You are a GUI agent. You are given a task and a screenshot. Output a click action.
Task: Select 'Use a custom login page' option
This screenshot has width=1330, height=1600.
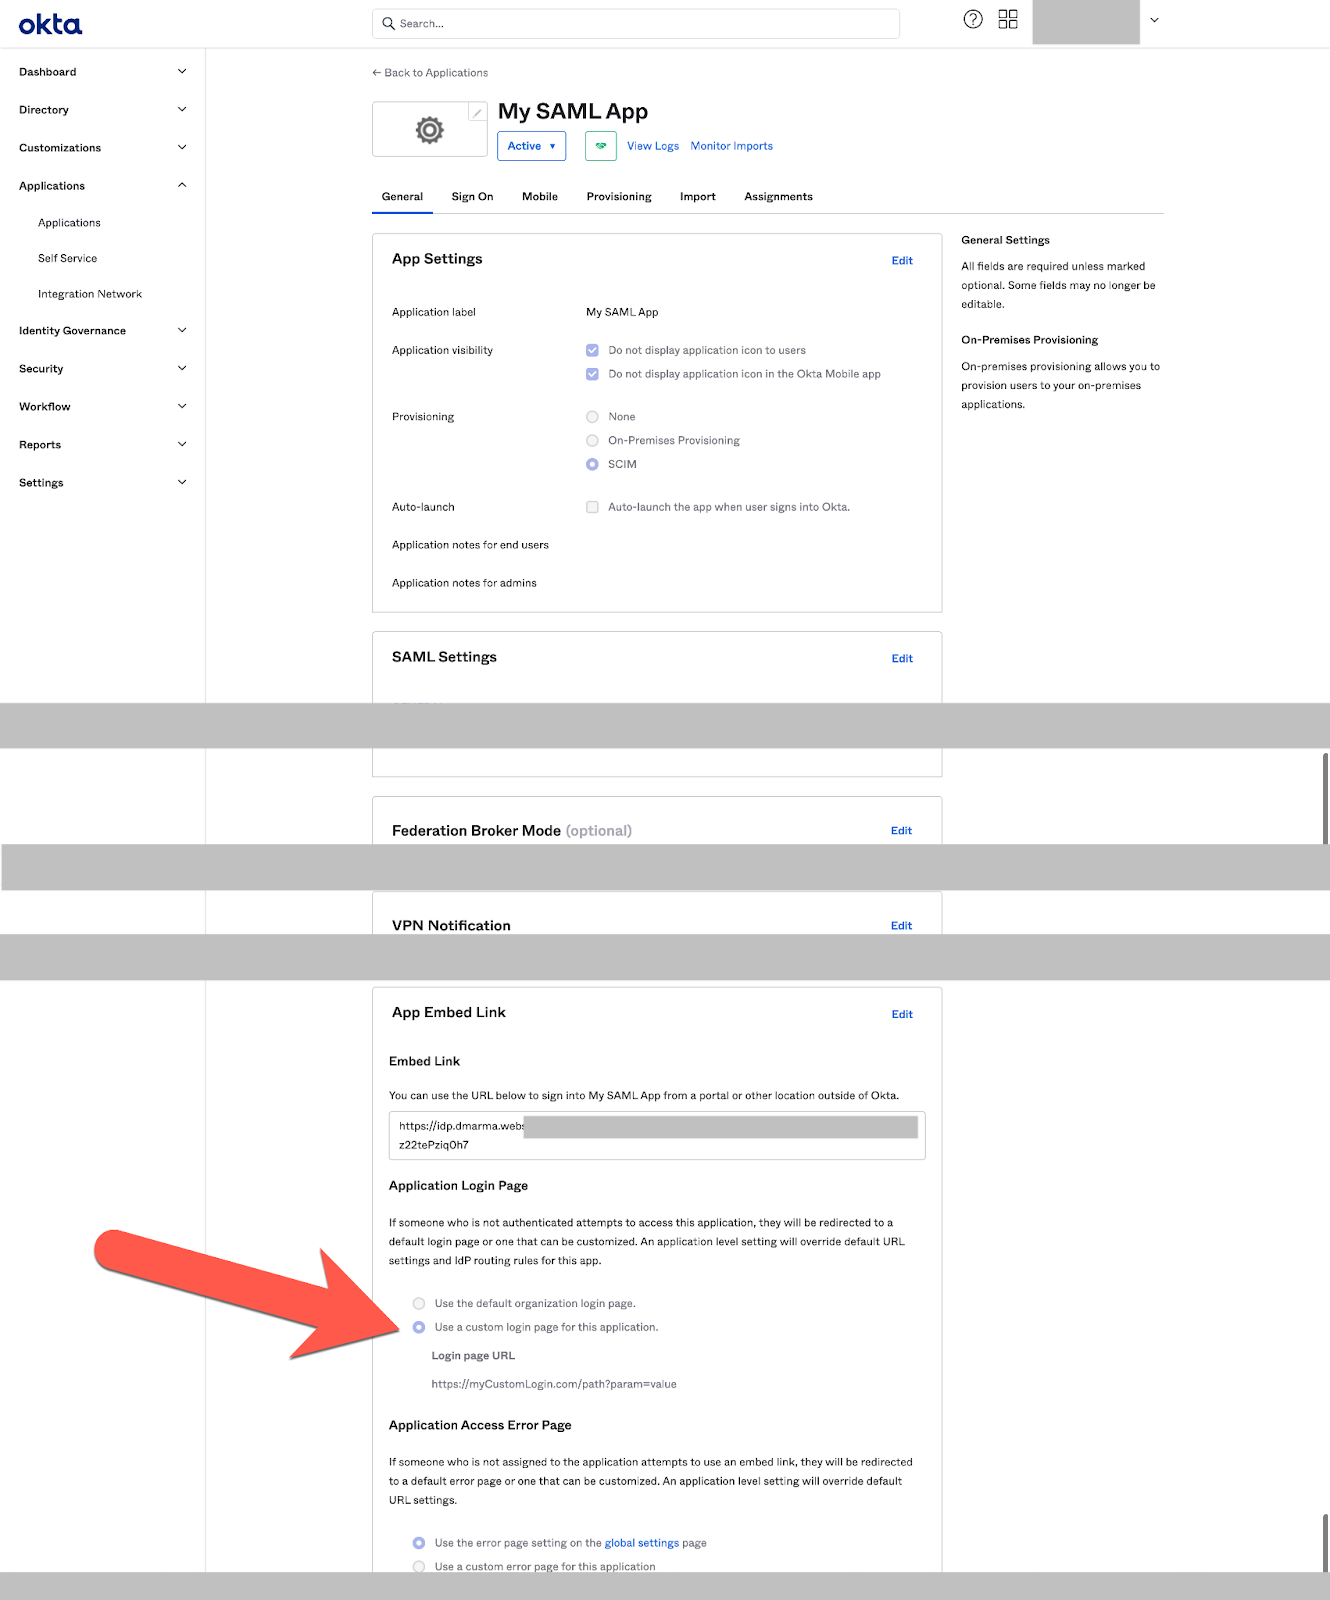419,1327
